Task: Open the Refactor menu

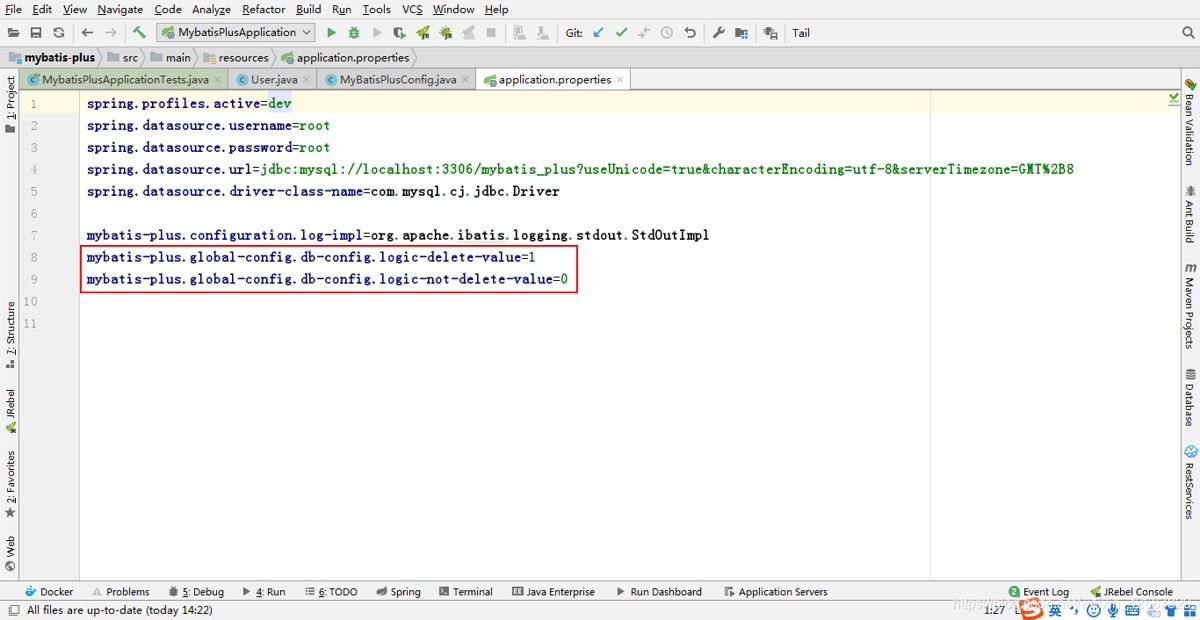Action: 263,9
